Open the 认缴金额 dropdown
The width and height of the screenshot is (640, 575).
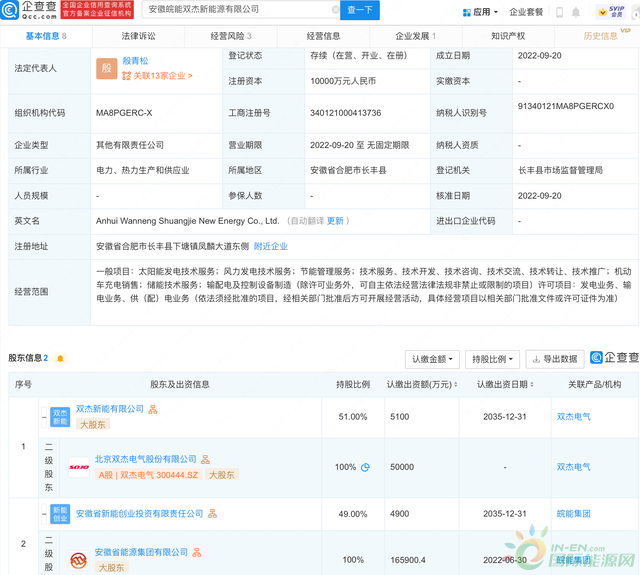coord(432,360)
